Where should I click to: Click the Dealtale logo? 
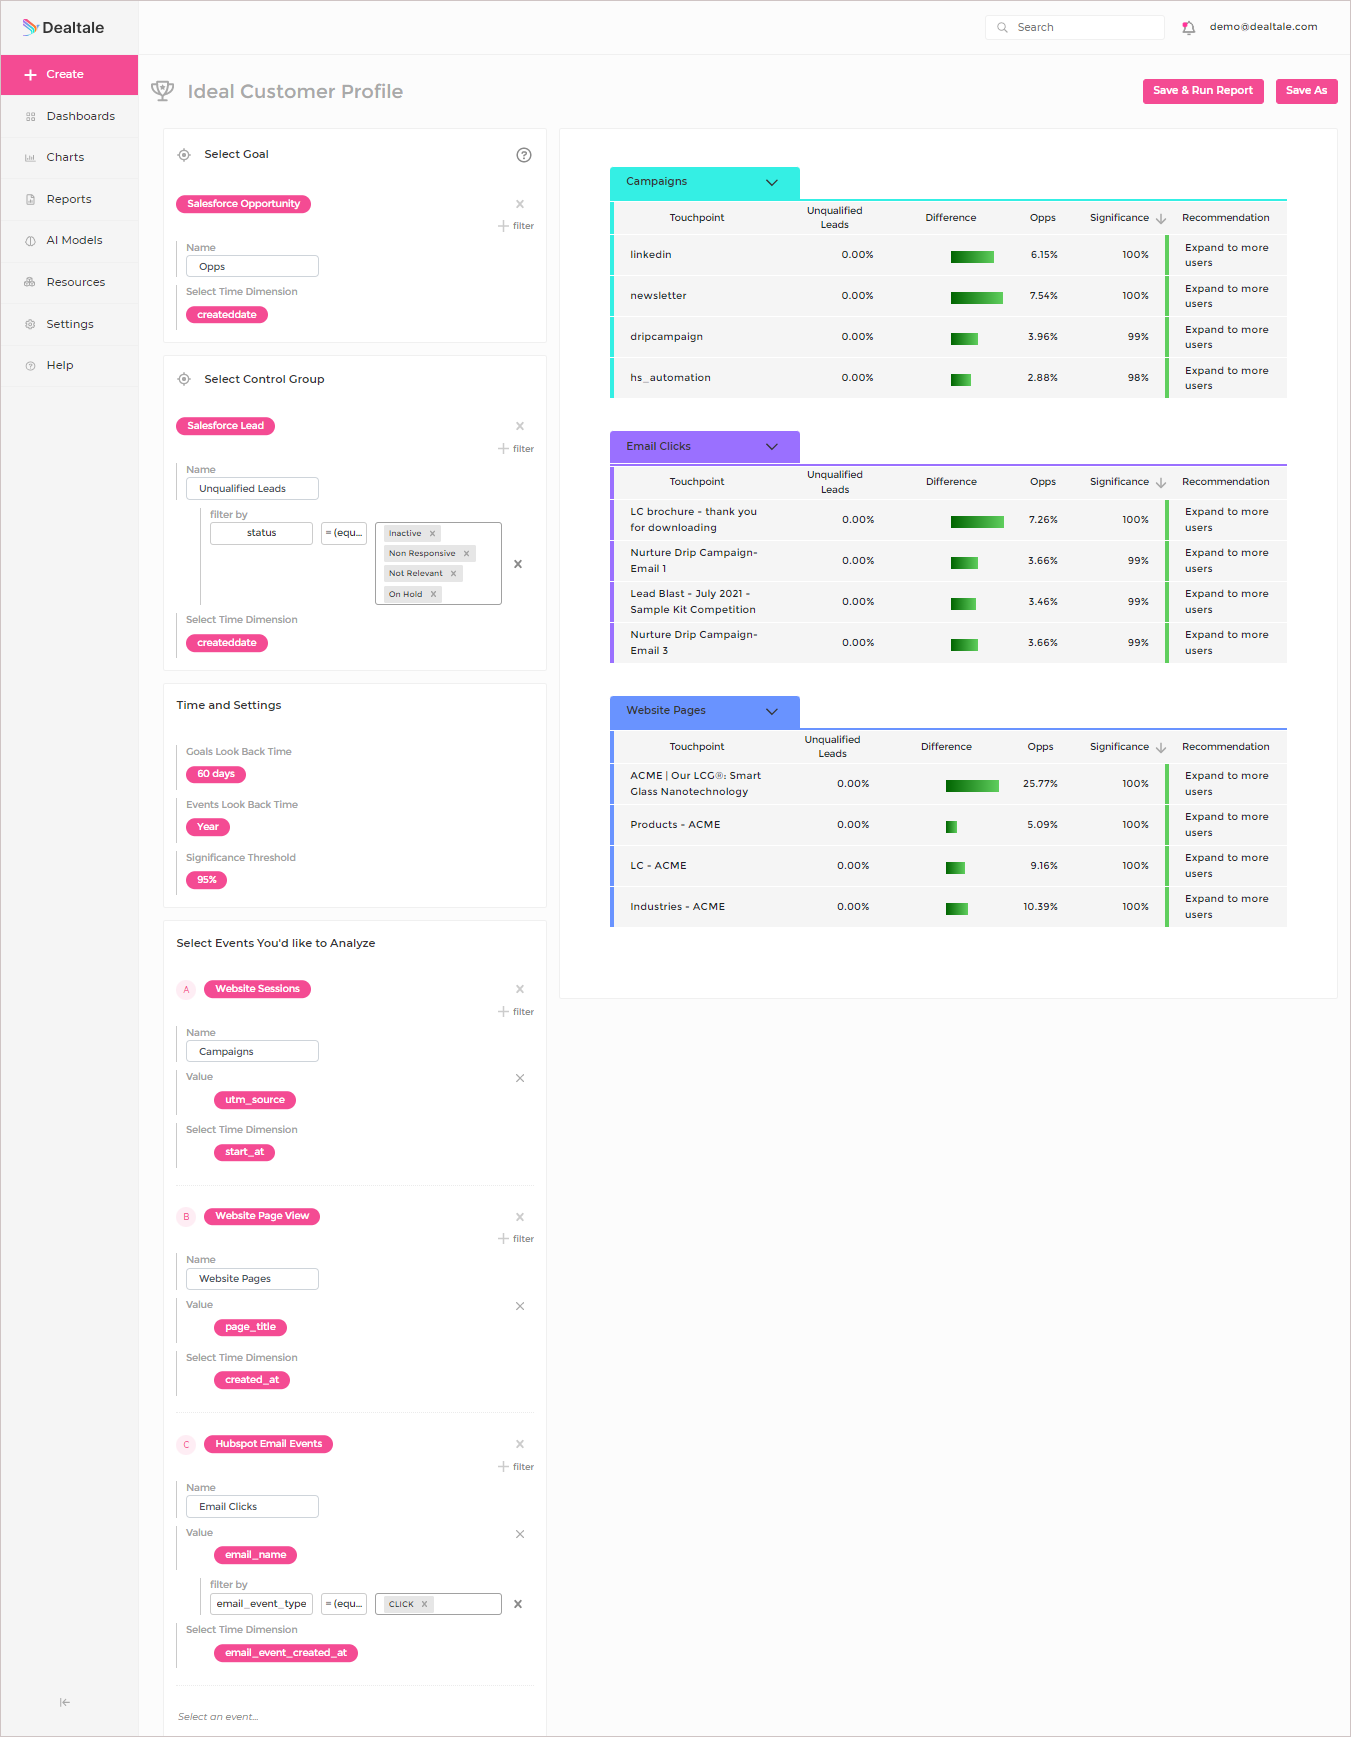pyautogui.click(x=63, y=27)
